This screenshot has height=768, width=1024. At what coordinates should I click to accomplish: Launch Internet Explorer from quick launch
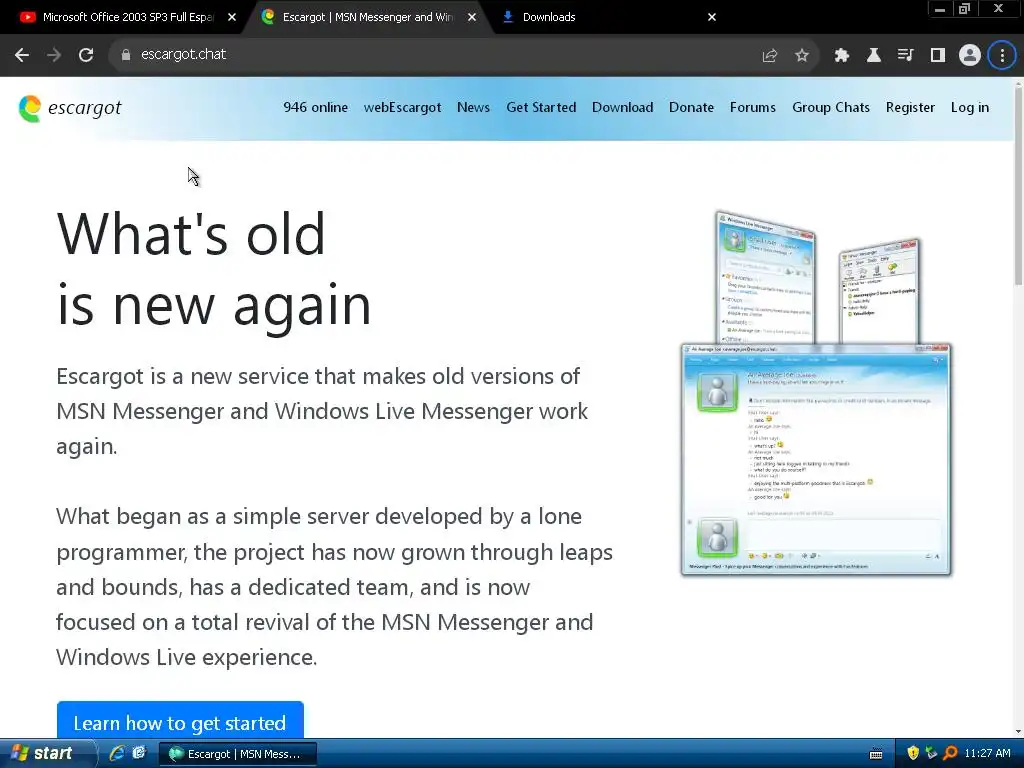tap(117, 753)
